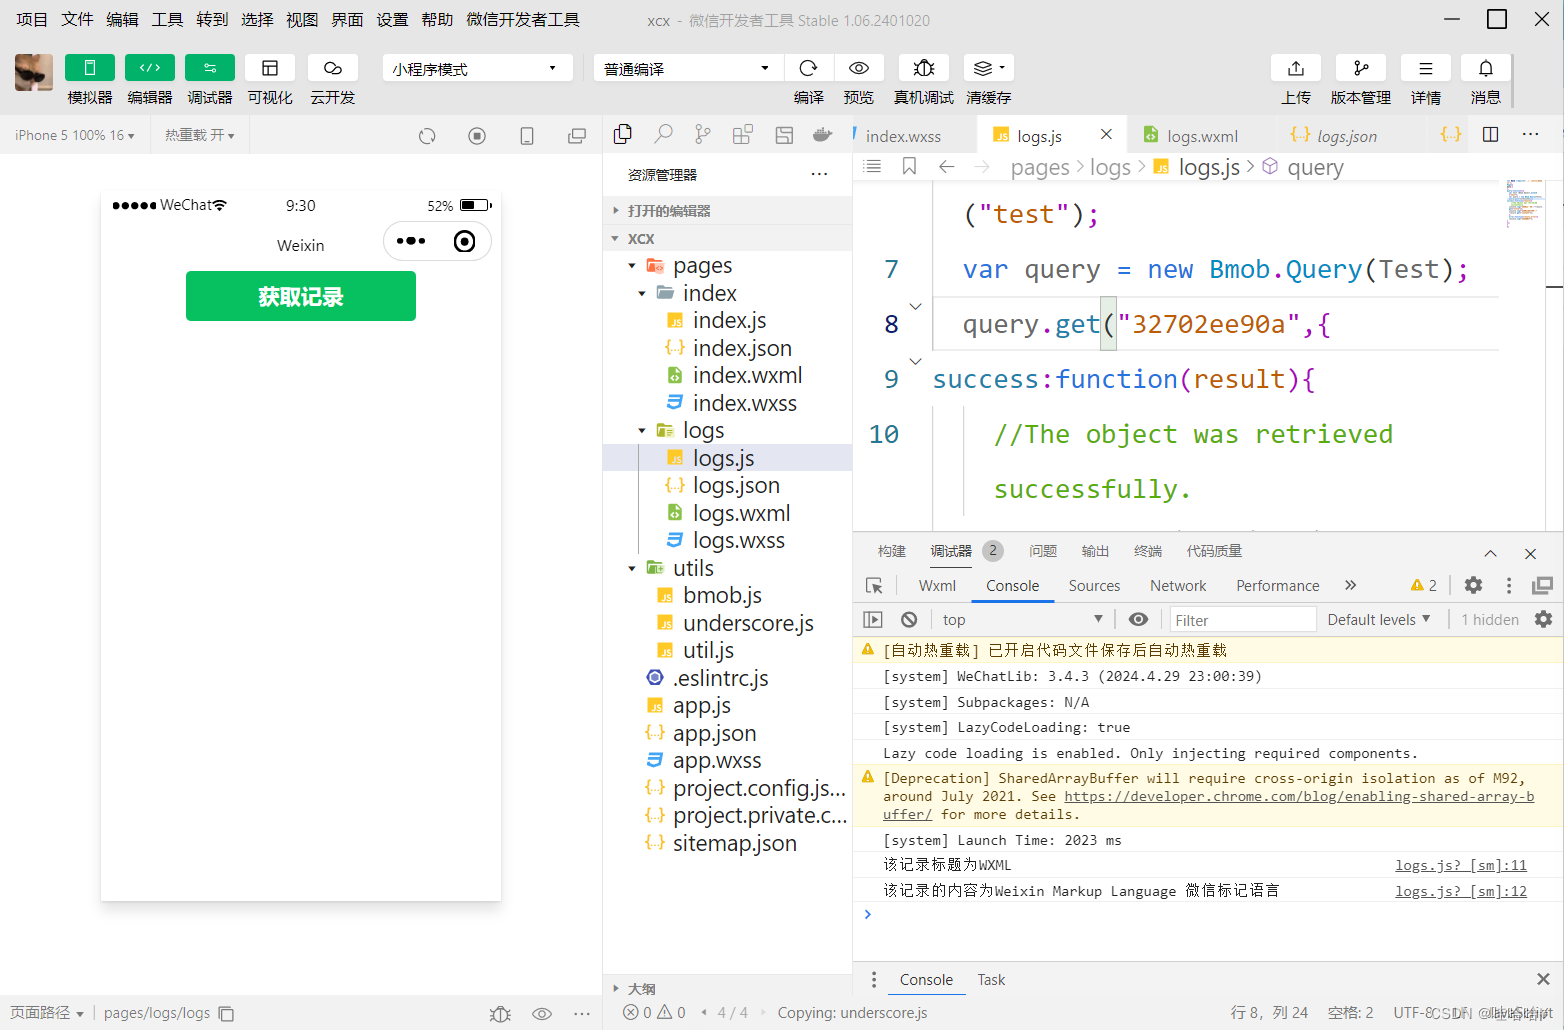Open version management icon
Screen dimensions: 1564x1030
[x=1361, y=67]
